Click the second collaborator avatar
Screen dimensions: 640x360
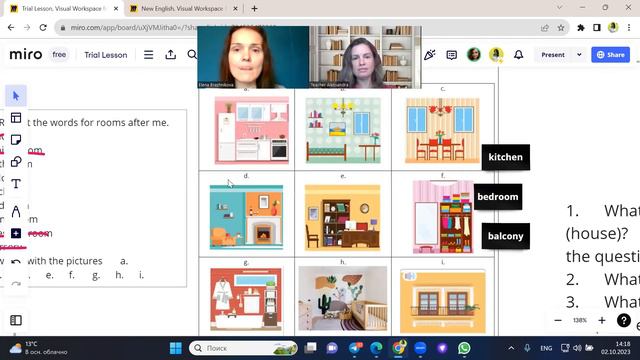(x=496, y=54)
